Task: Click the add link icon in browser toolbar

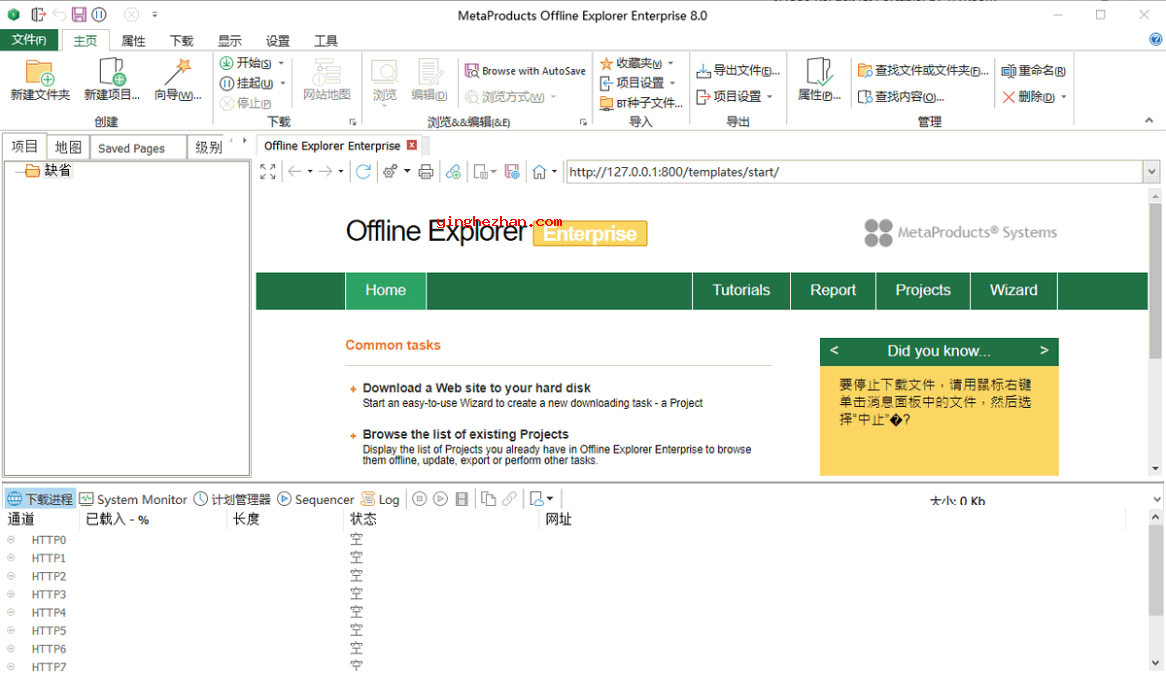Action: (x=453, y=172)
